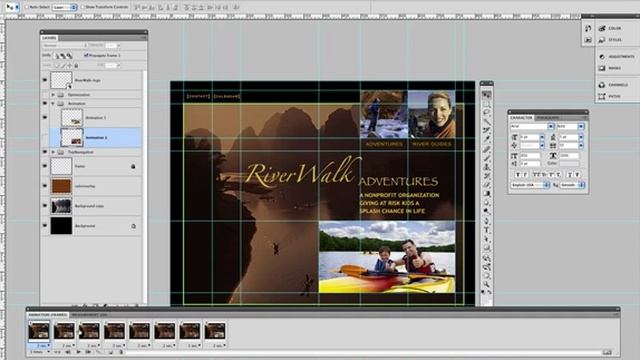Select first frame button in Animation panel
This screenshot has height=360, width=640.
[x=57, y=352]
